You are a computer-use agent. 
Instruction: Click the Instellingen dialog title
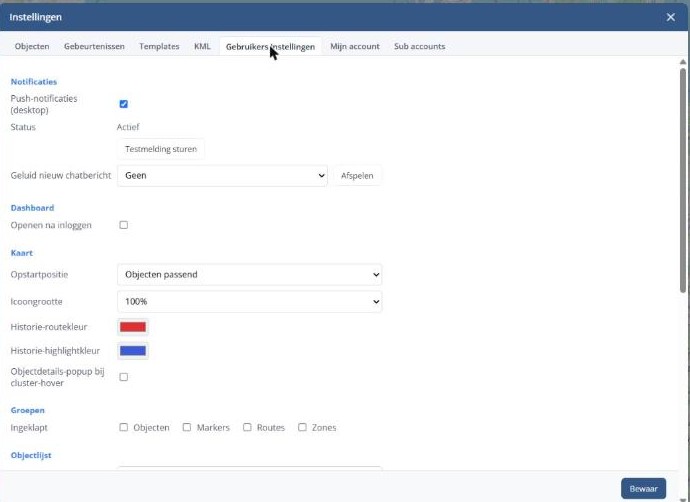(x=36, y=17)
